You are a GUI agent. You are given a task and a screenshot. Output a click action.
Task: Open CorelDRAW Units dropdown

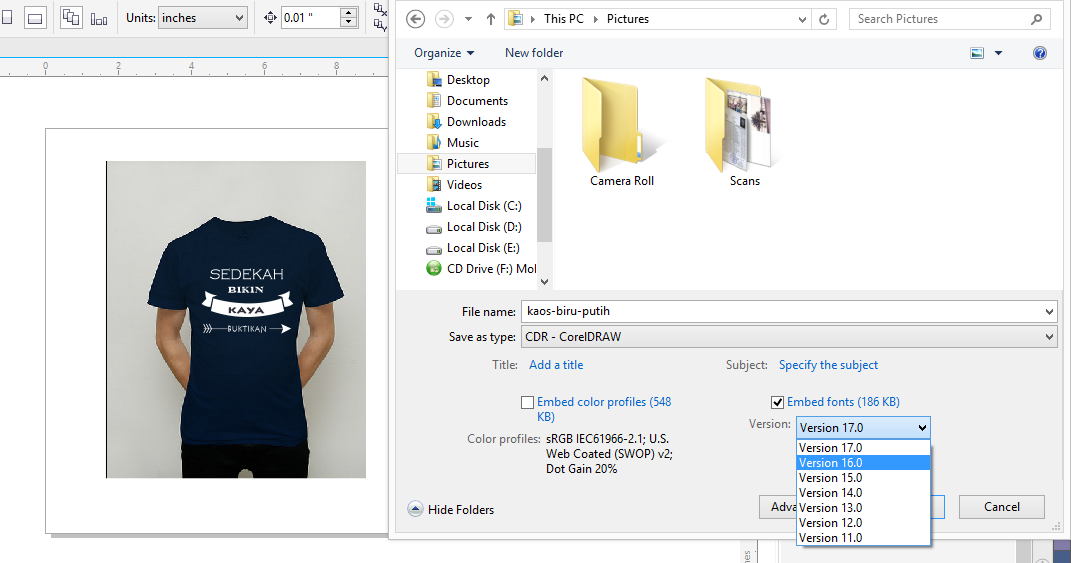point(202,18)
